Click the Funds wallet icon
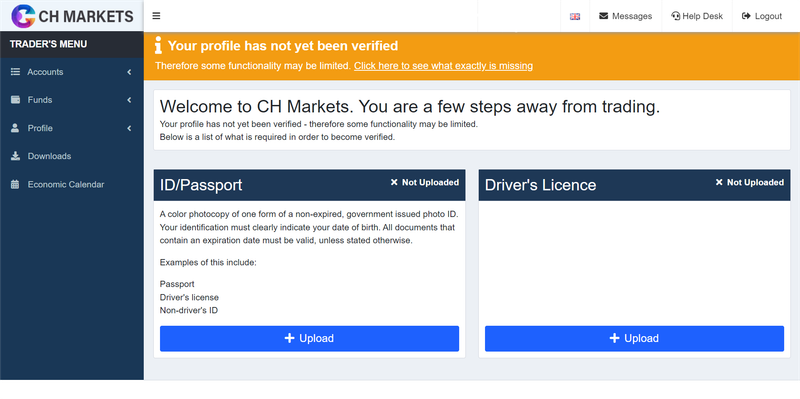800x399 pixels. pos(15,100)
